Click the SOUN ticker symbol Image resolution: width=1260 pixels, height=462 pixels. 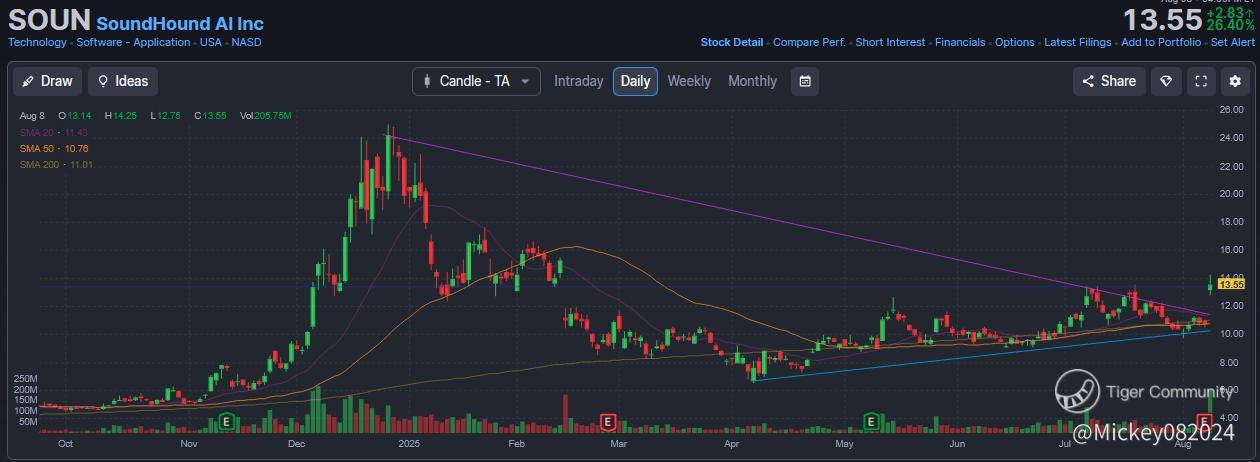point(49,19)
